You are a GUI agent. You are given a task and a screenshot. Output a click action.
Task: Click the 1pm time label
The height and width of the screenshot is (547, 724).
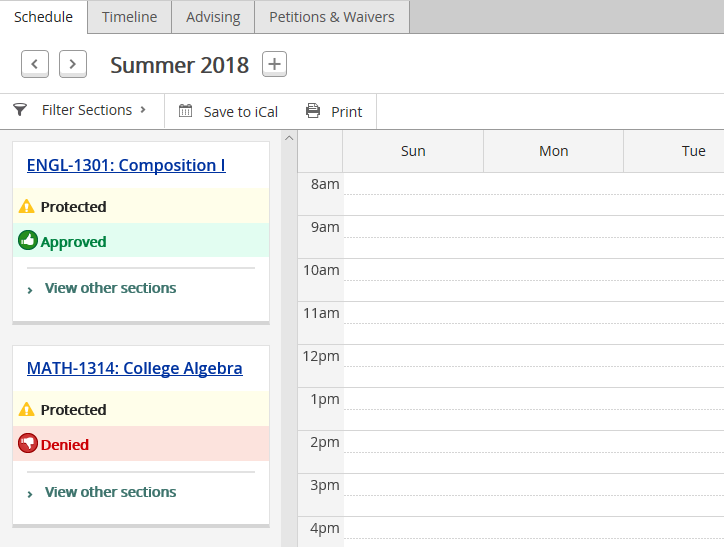[x=325, y=399]
